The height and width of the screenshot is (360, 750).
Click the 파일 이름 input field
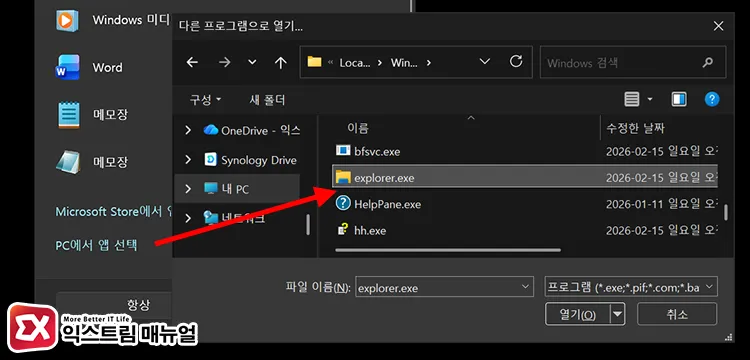444,288
